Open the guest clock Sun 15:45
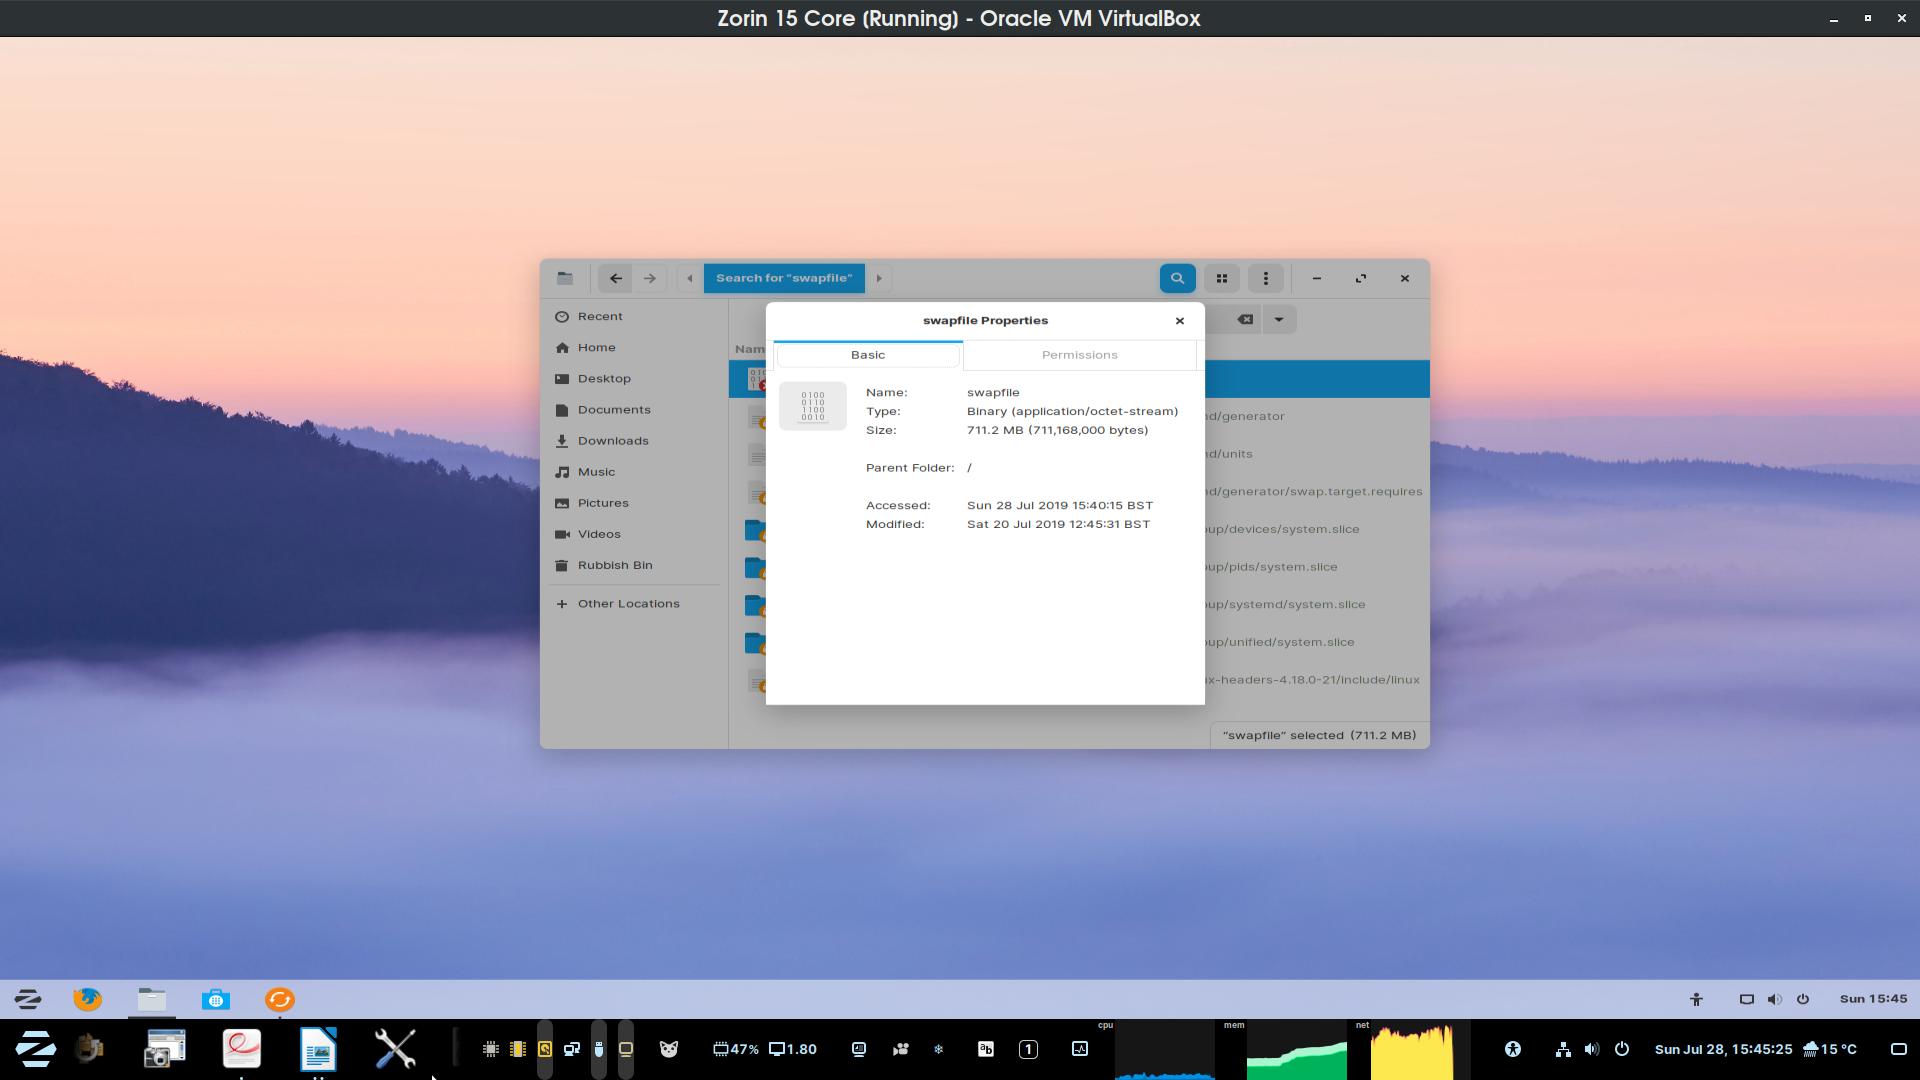Image resolution: width=1920 pixels, height=1080 pixels. coord(1873,999)
